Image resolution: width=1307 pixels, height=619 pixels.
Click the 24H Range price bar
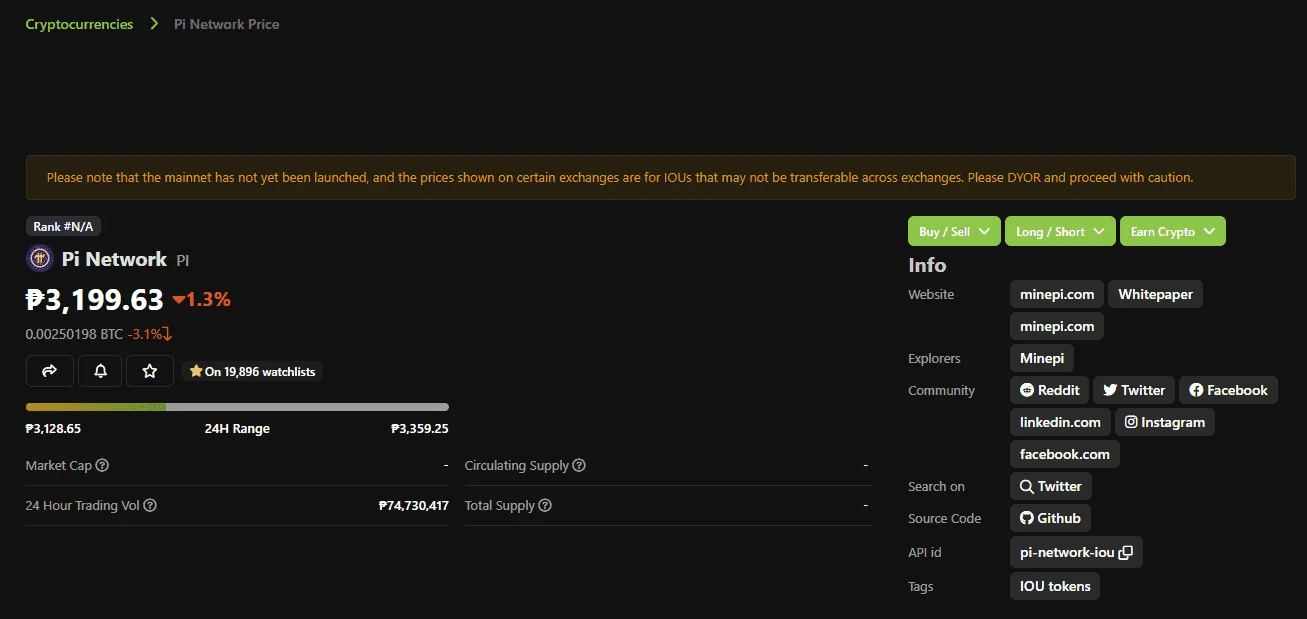coord(237,407)
